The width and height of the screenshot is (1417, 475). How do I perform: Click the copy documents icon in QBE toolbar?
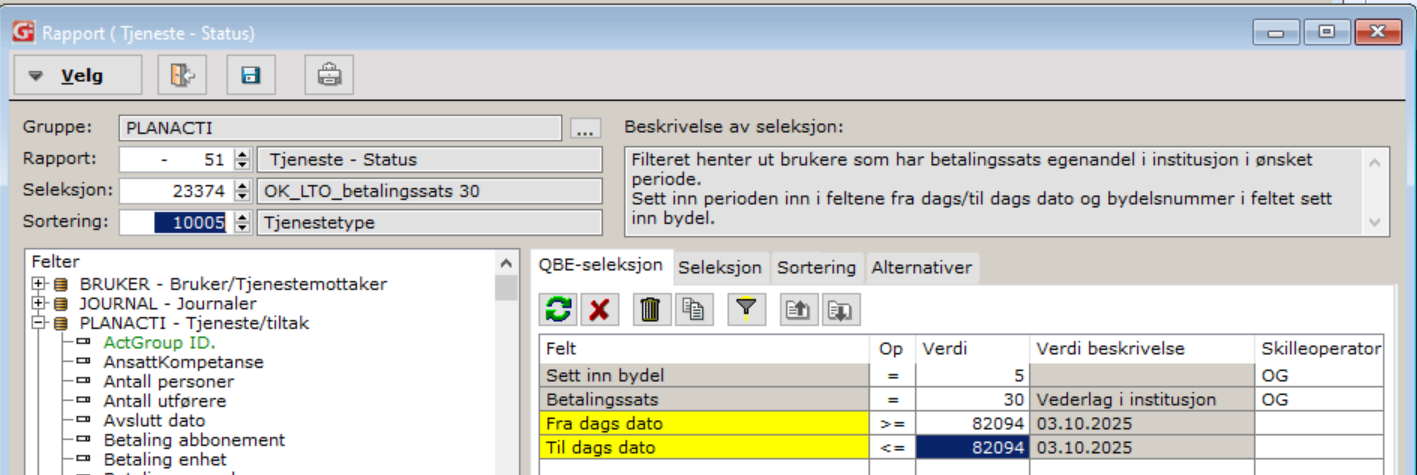(692, 310)
